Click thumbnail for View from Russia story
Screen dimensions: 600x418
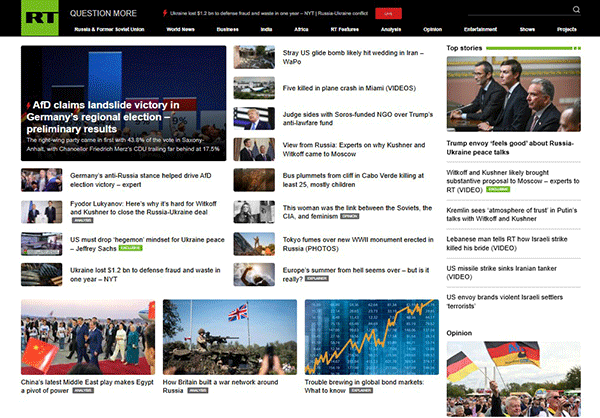point(254,149)
